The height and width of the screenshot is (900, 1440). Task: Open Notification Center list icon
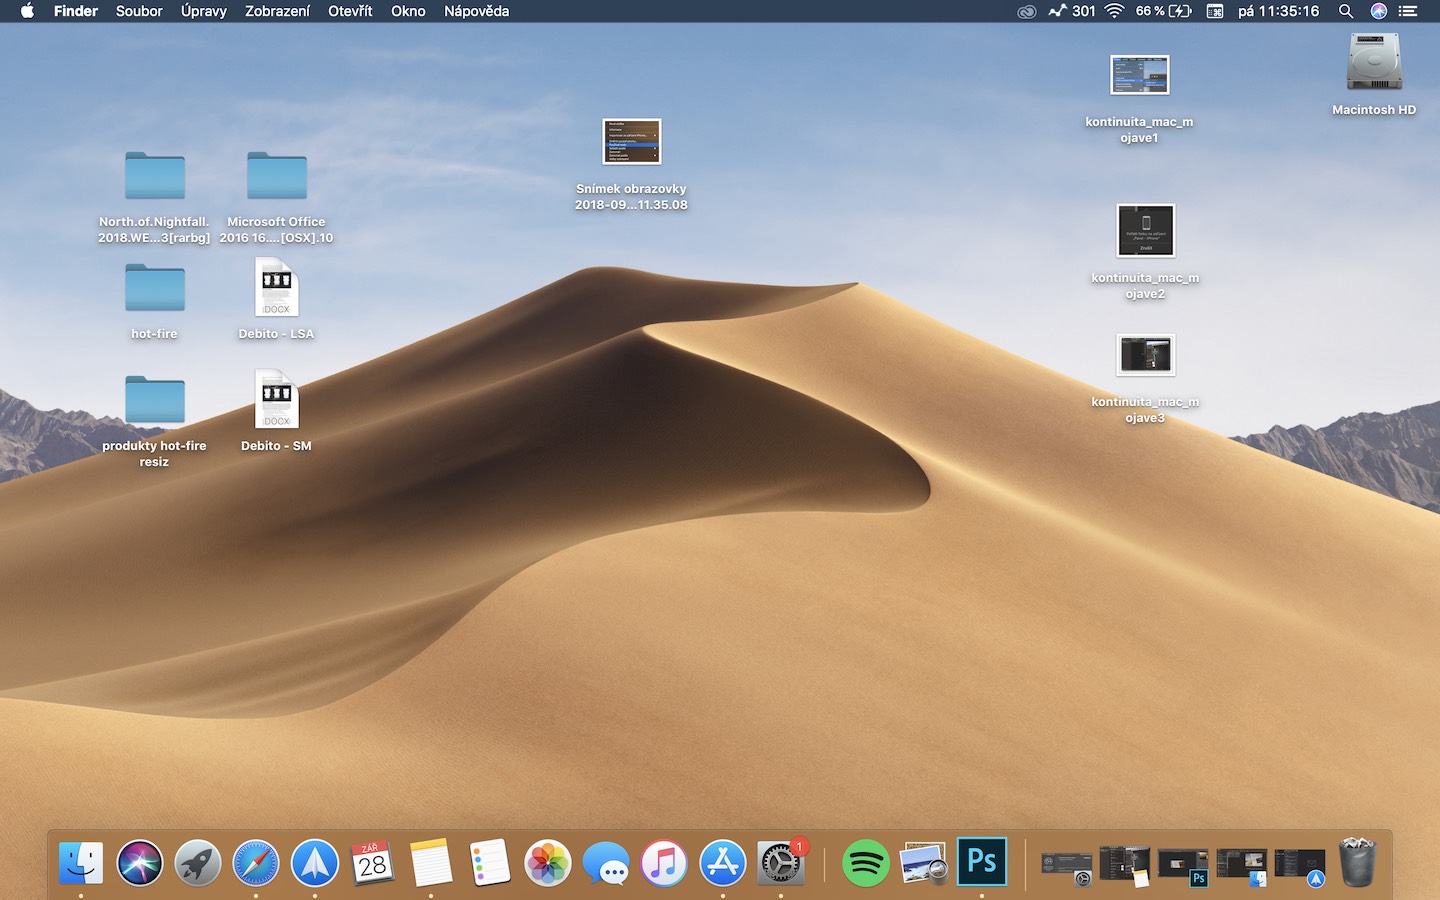(1408, 11)
